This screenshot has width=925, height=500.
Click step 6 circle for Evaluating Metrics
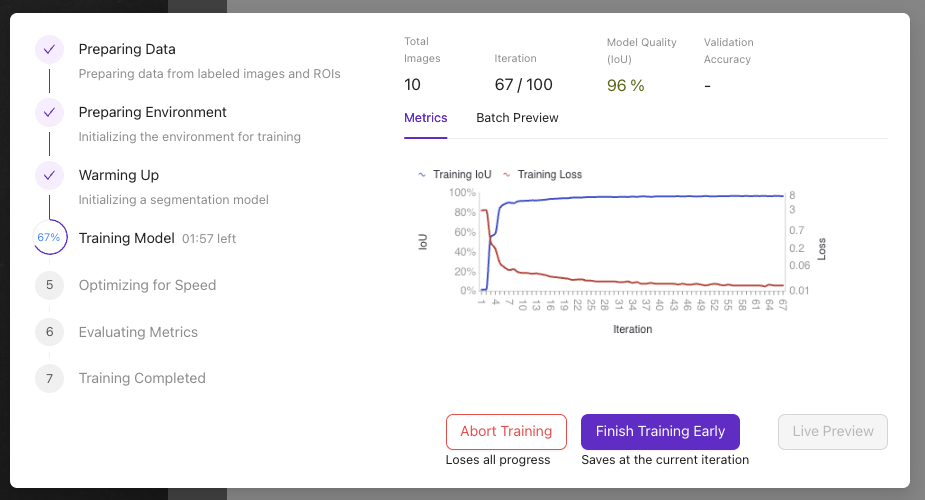click(x=49, y=332)
